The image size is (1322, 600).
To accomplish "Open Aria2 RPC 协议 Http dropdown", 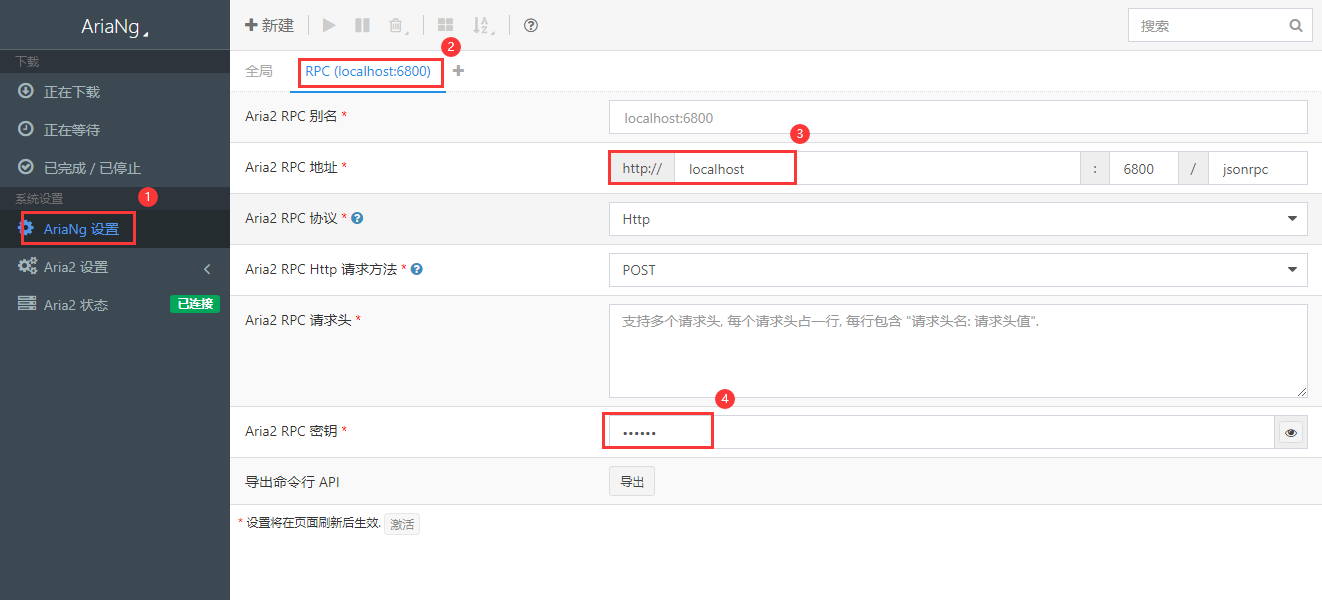I will tap(958, 219).
